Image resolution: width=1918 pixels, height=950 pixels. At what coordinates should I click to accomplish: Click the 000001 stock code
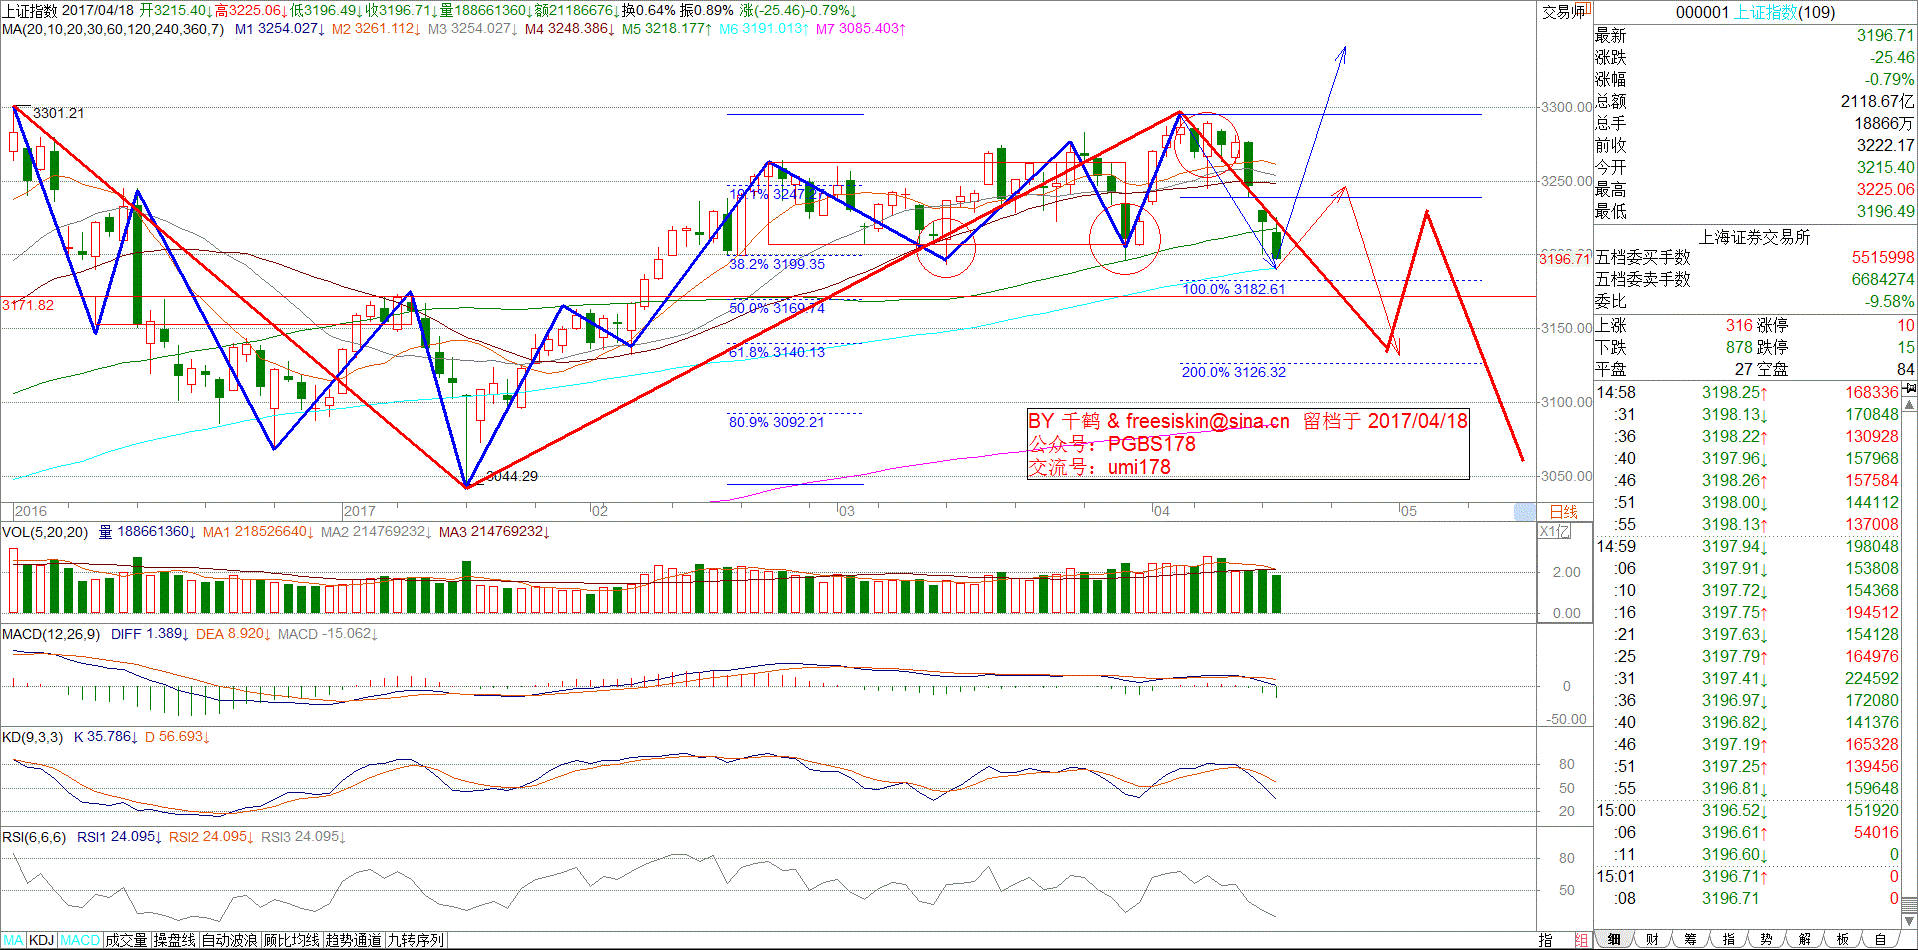1702,12
